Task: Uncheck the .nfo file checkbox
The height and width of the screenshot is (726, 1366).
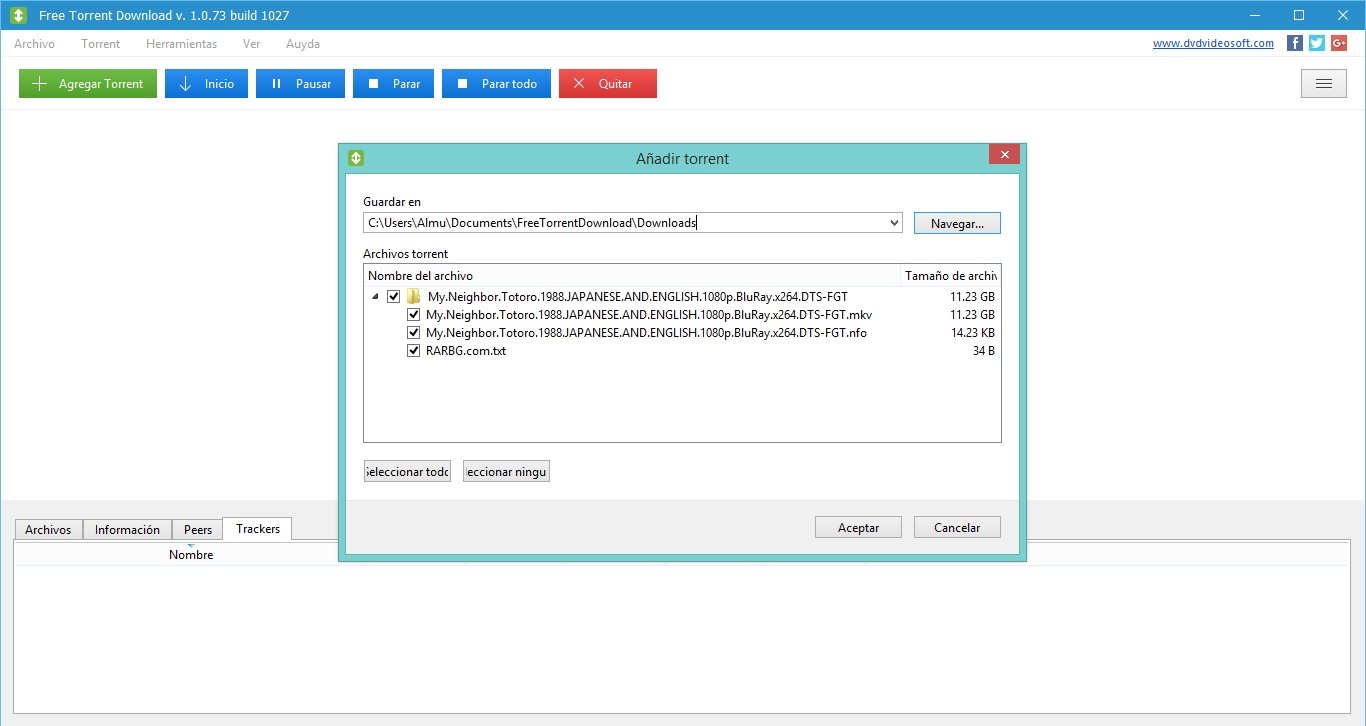Action: (413, 333)
